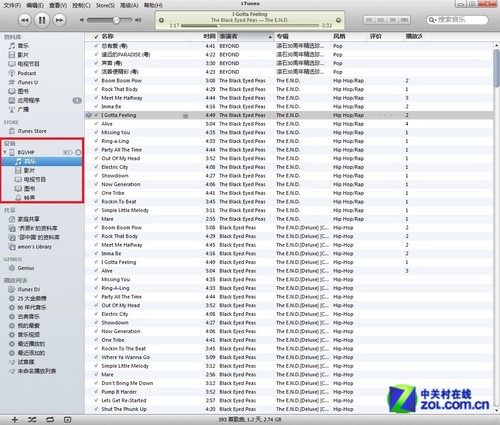Switch to song list view button
Screen dimensions: 500x425
(x=369, y=20)
